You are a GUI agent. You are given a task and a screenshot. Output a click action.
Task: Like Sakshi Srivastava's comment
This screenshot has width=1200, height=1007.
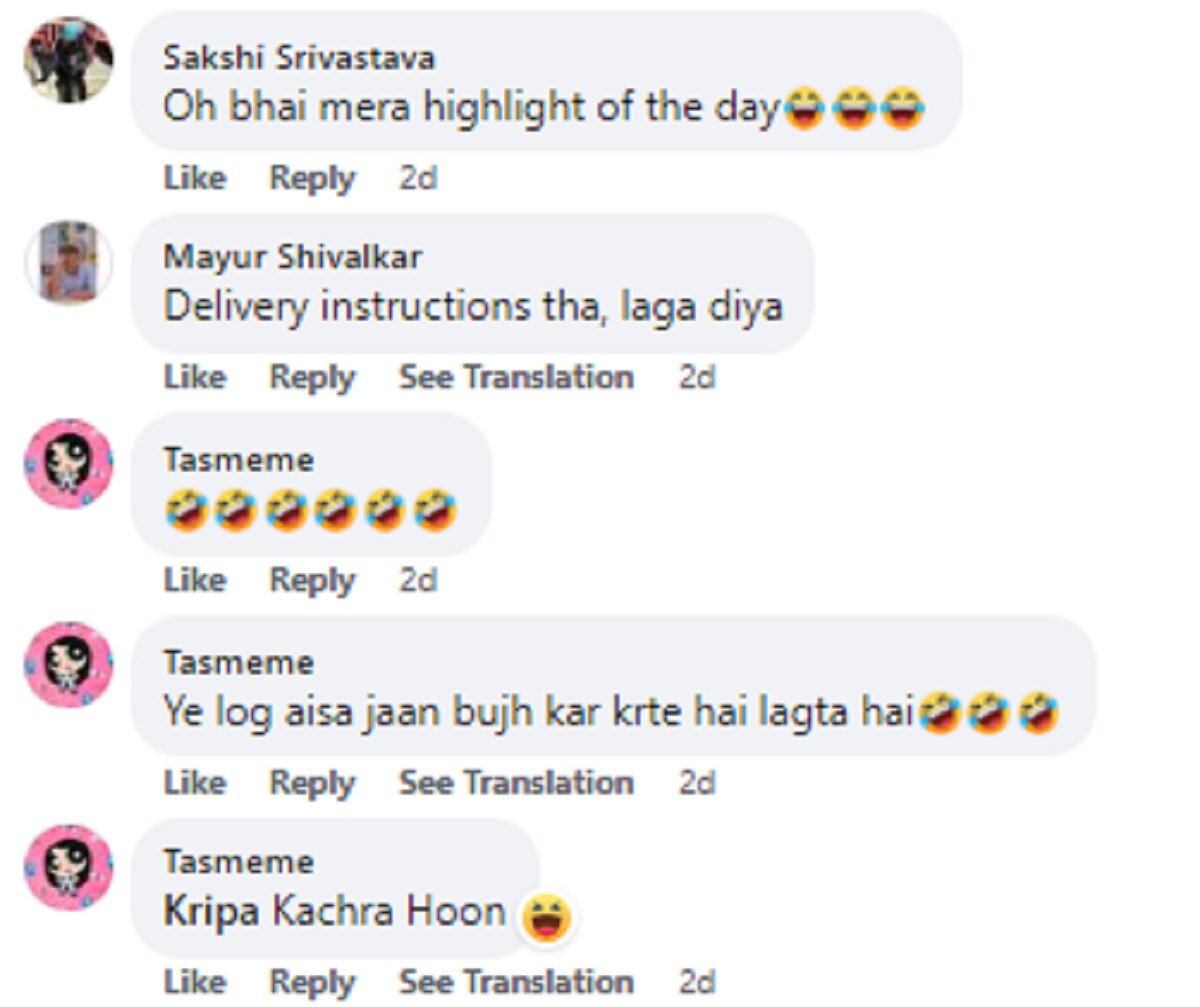(x=194, y=178)
